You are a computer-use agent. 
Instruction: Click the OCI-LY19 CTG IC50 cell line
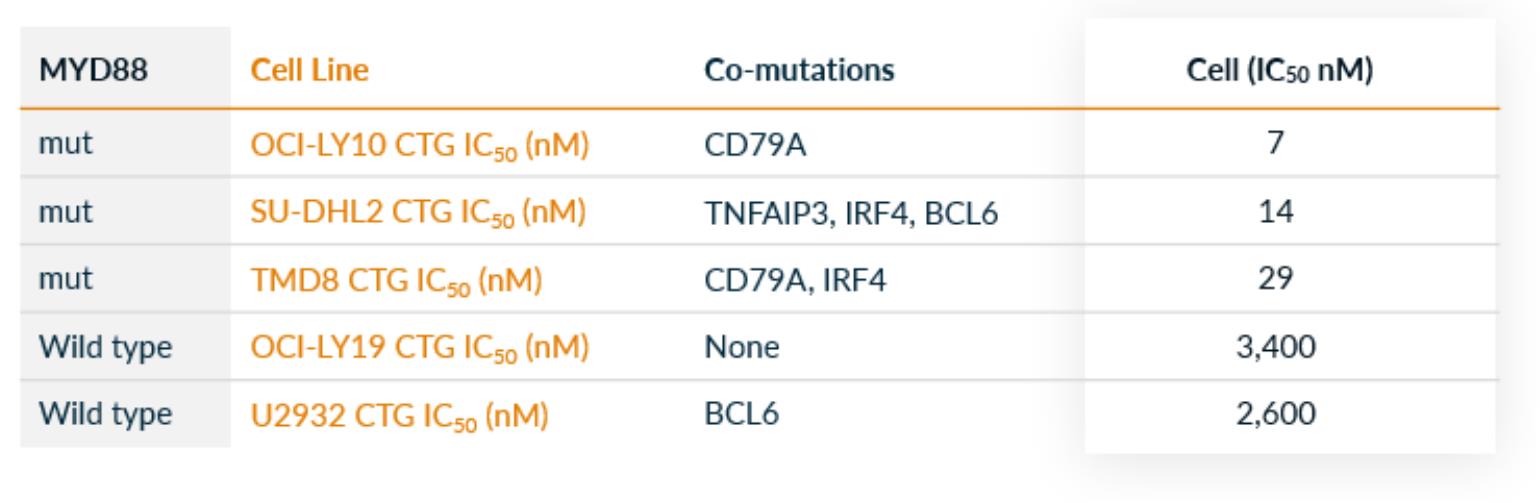click(x=418, y=347)
